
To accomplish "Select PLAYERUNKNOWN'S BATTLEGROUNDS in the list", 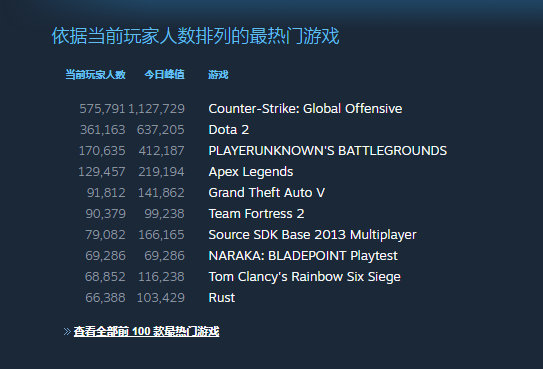I will pyautogui.click(x=328, y=151).
